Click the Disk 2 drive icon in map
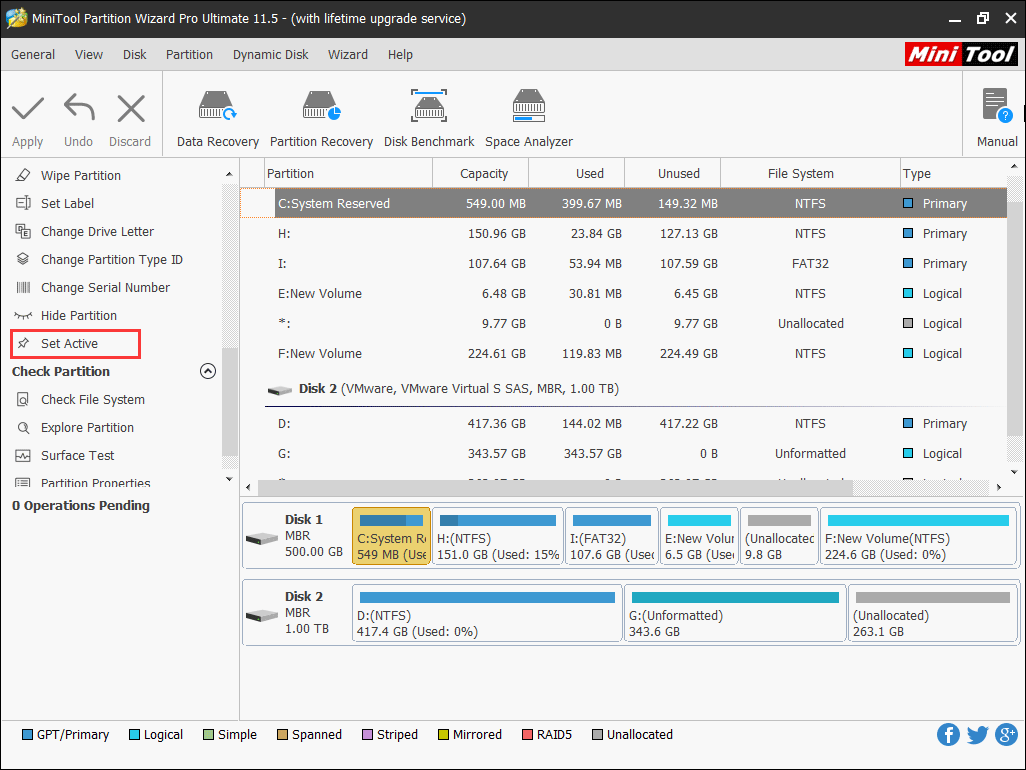 pyautogui.click(x=262, y=616)
